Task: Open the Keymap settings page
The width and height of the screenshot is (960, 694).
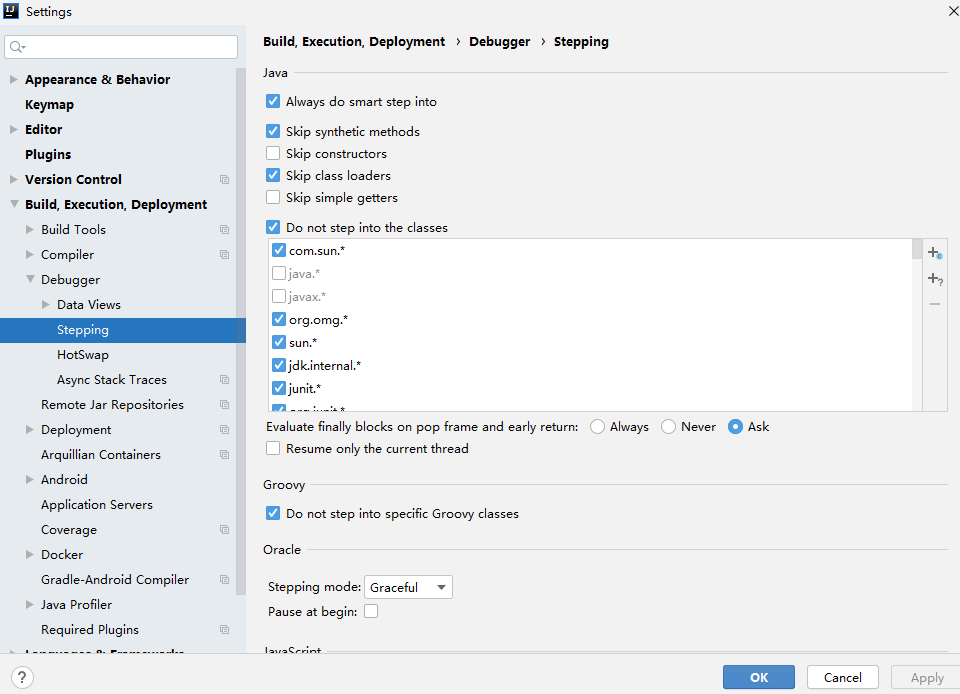Action: [x=49, y=105]
